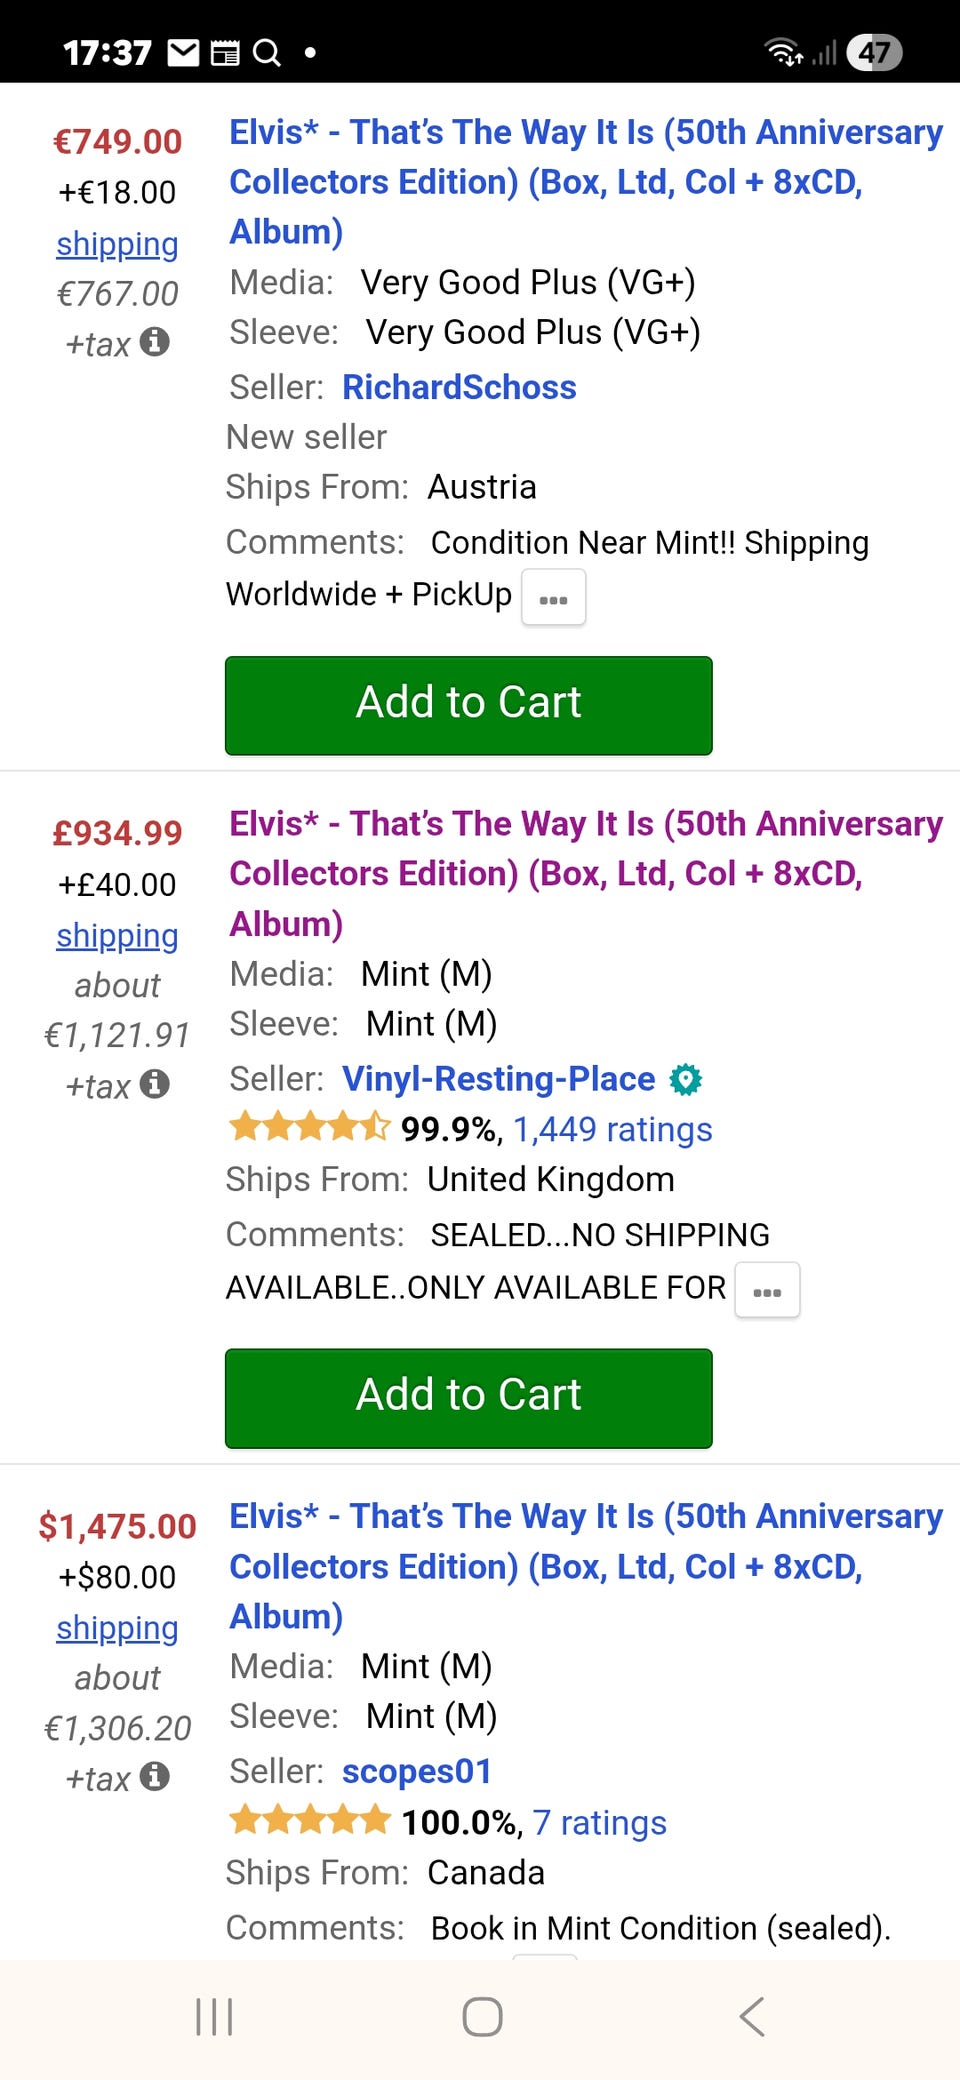Tap the tax info icon under €1,121.91
Viewport: 960px width, 2080px height.
pos(154,1084)
